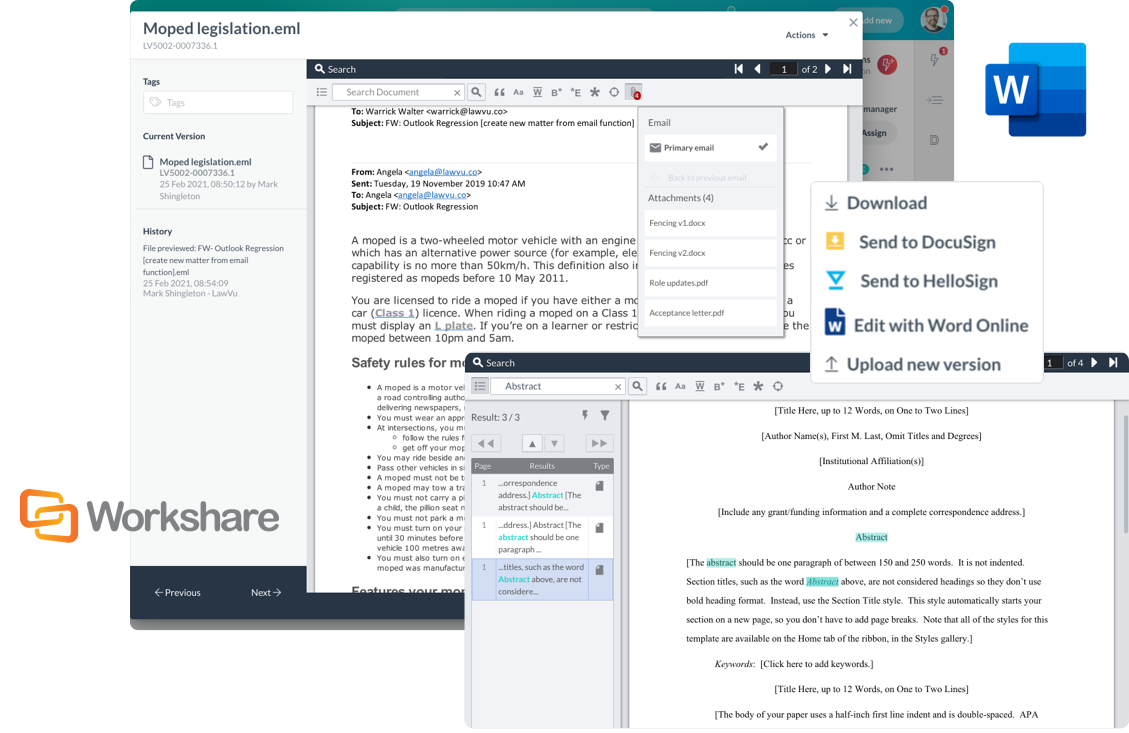Open attachment Acceptance letter.pdf
The width and height of the screenshot is (1129, 733).
(709, 313)
